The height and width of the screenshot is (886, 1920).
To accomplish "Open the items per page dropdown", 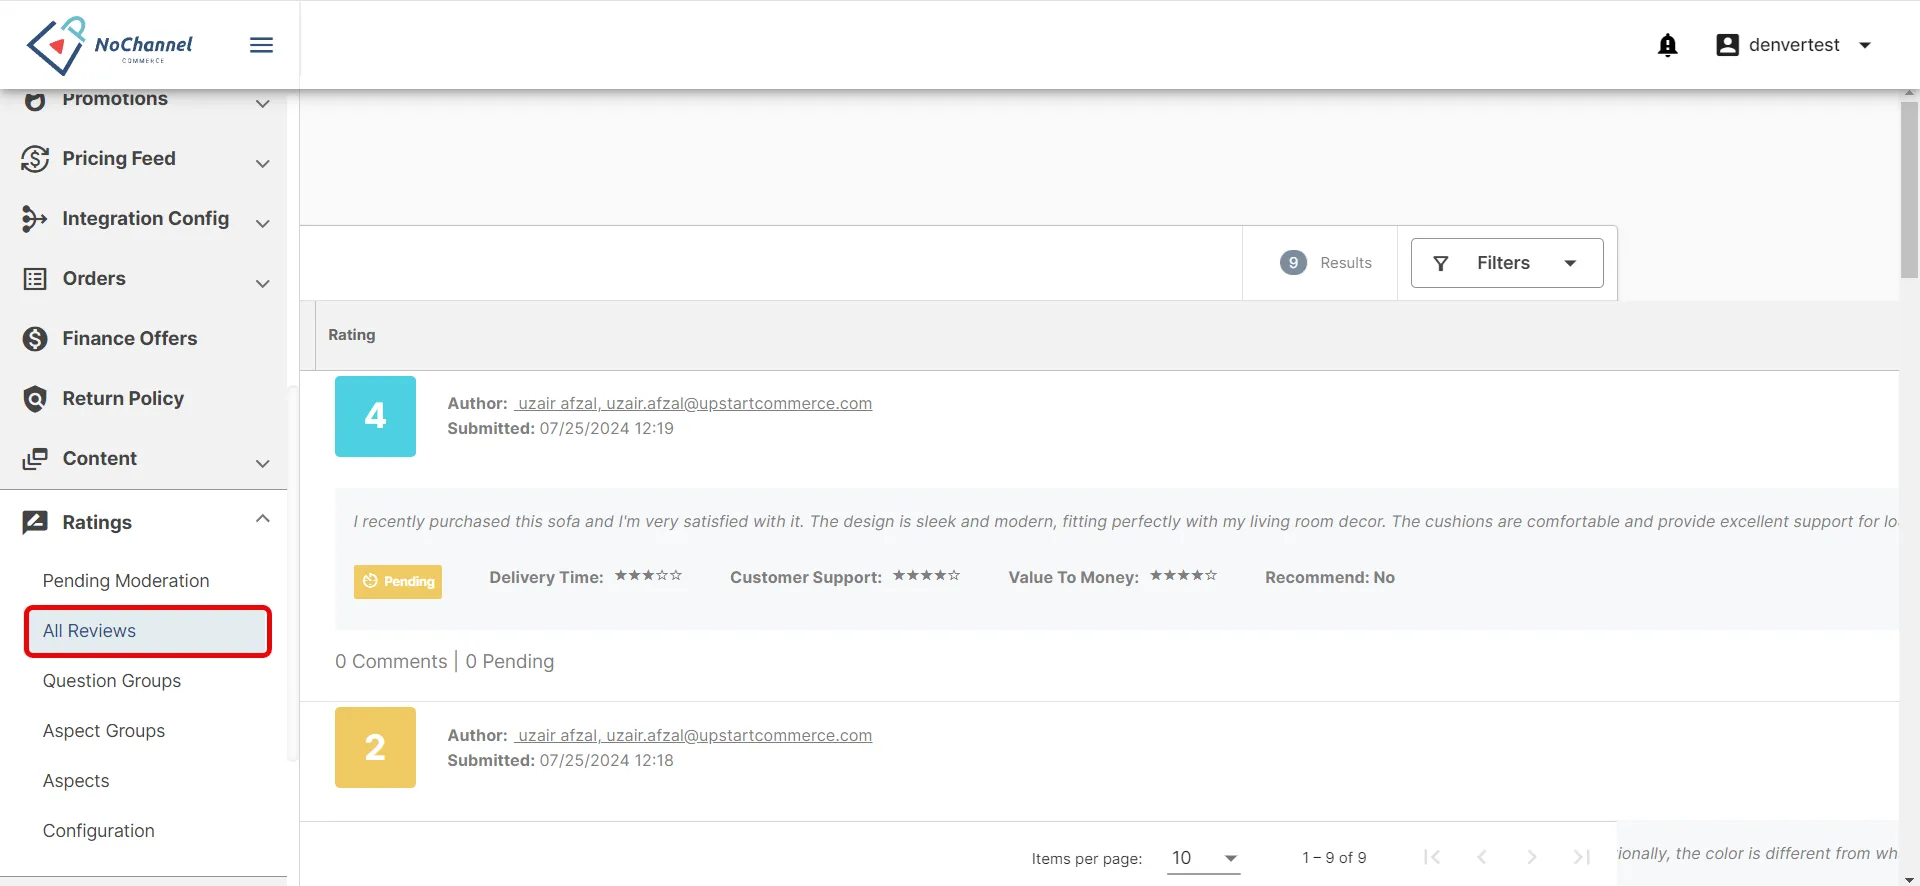I will tap(1204, 858).
